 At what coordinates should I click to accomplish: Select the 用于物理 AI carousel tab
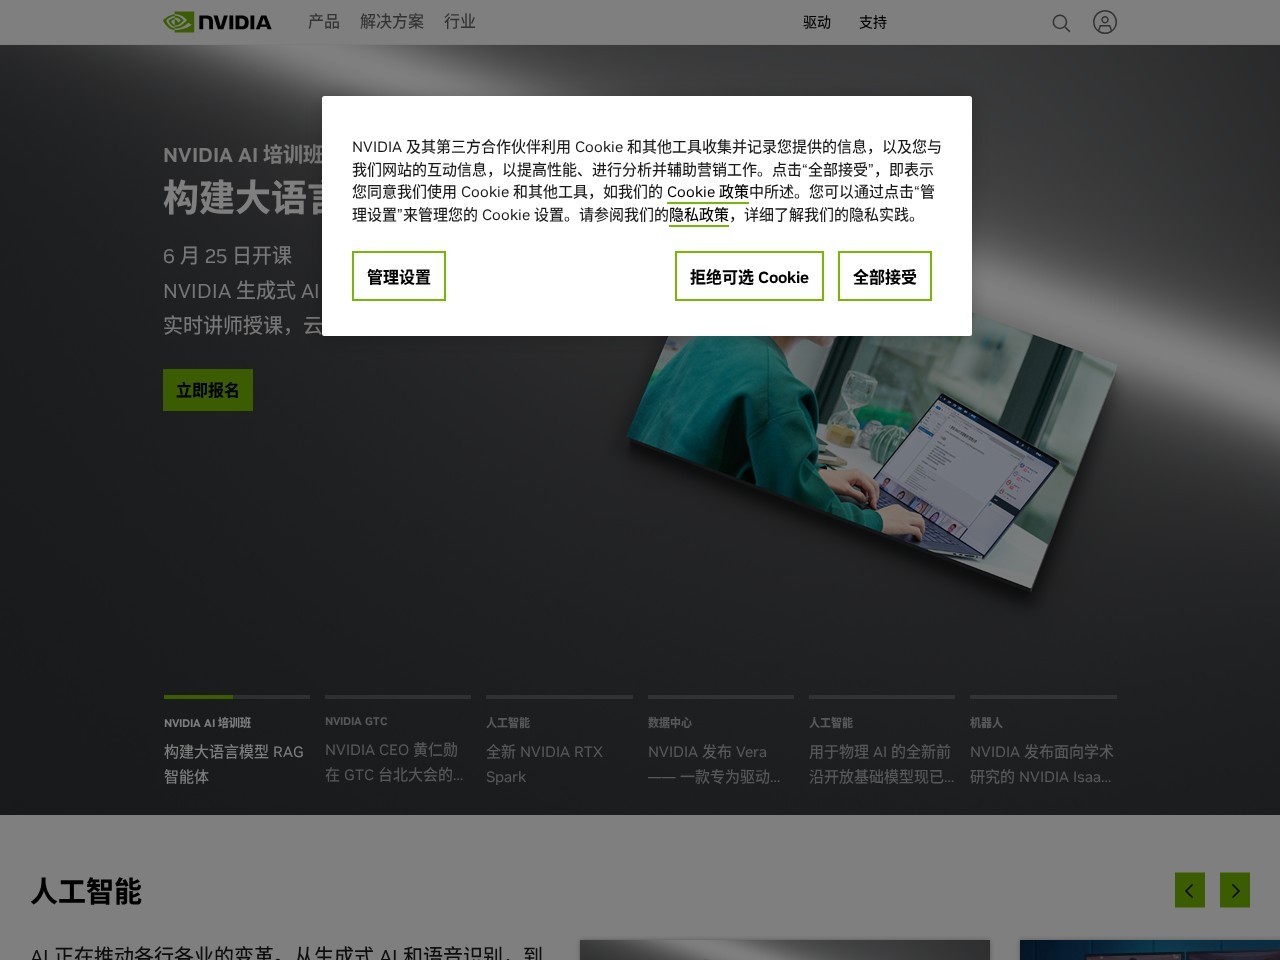pyautogui.click(x=882, y=741)
